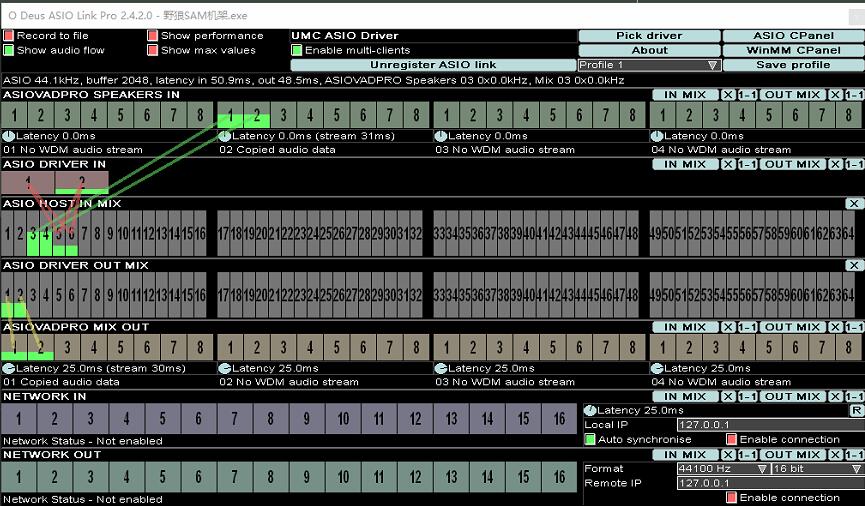Click IN MIX for ASIOVADPRO Mix Out
This screenshot has width=865, height=506.
click(x=685, y=327)
